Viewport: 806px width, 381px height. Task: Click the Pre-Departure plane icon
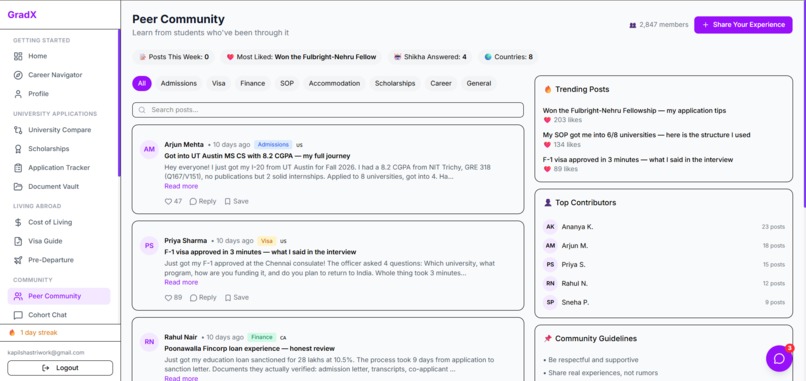[18, 260]
